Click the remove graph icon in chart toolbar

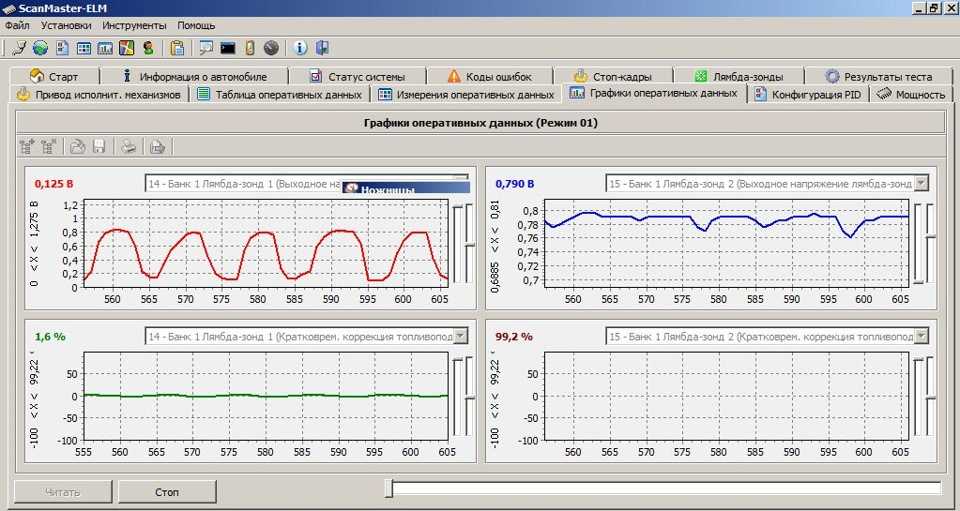(49, 146)
